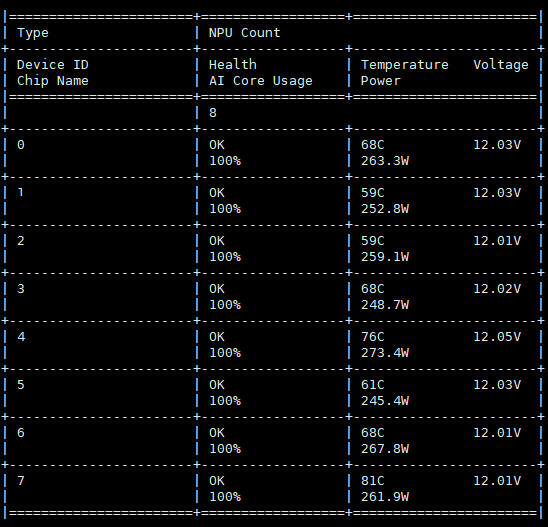Click the Chip Name header label
548x527 pixels.
click(53, 81)
